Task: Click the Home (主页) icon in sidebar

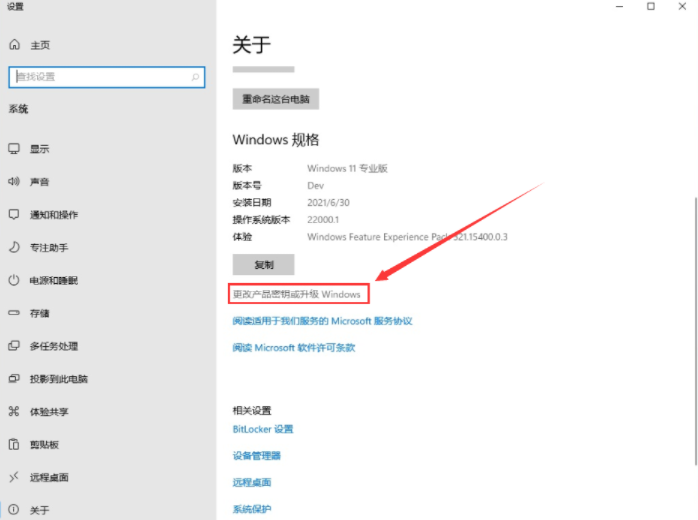Action: point(14,45)
